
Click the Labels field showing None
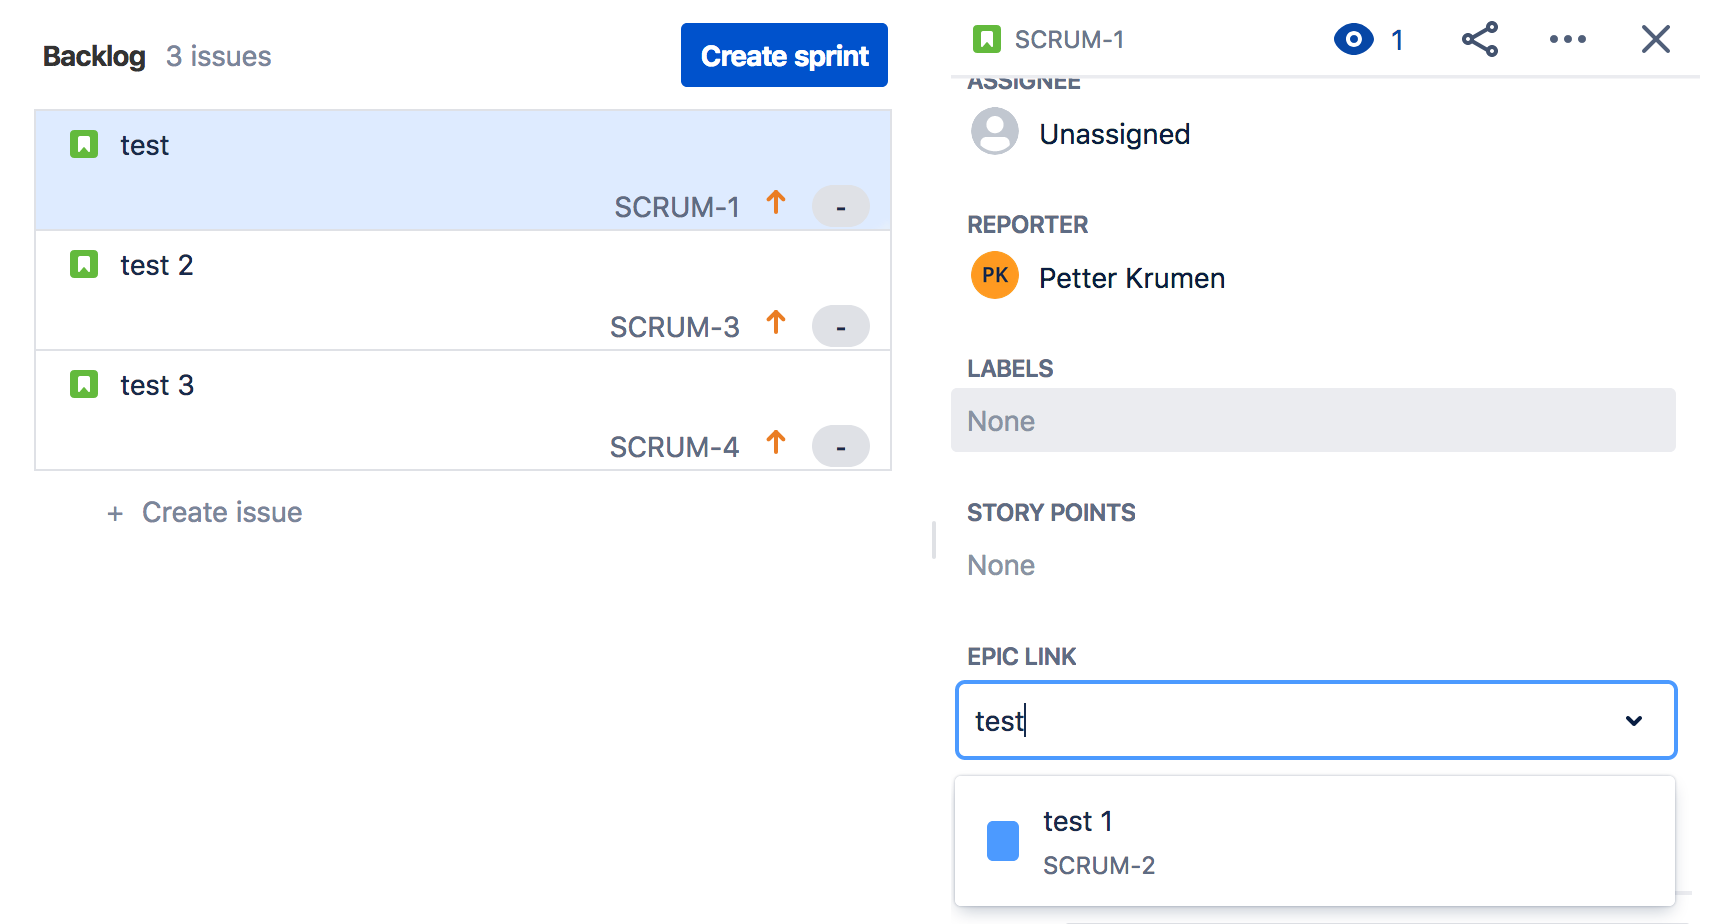click(x=1313, y=420)
